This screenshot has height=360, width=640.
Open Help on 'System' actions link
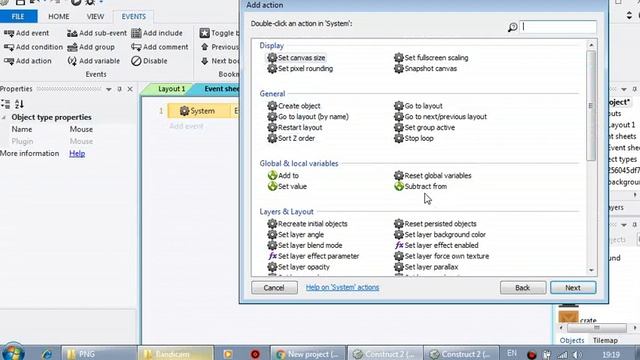(x=342, y=287)
